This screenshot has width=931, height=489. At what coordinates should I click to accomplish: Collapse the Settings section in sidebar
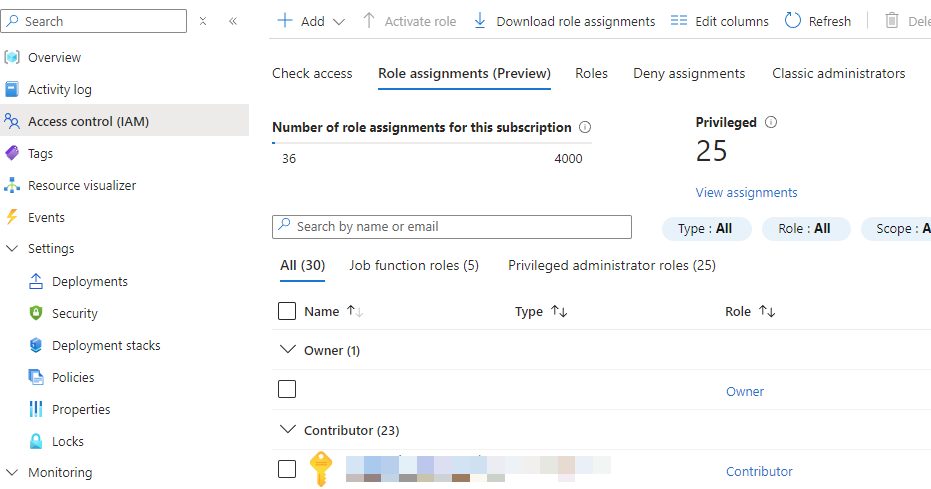[x=12, y=248]
